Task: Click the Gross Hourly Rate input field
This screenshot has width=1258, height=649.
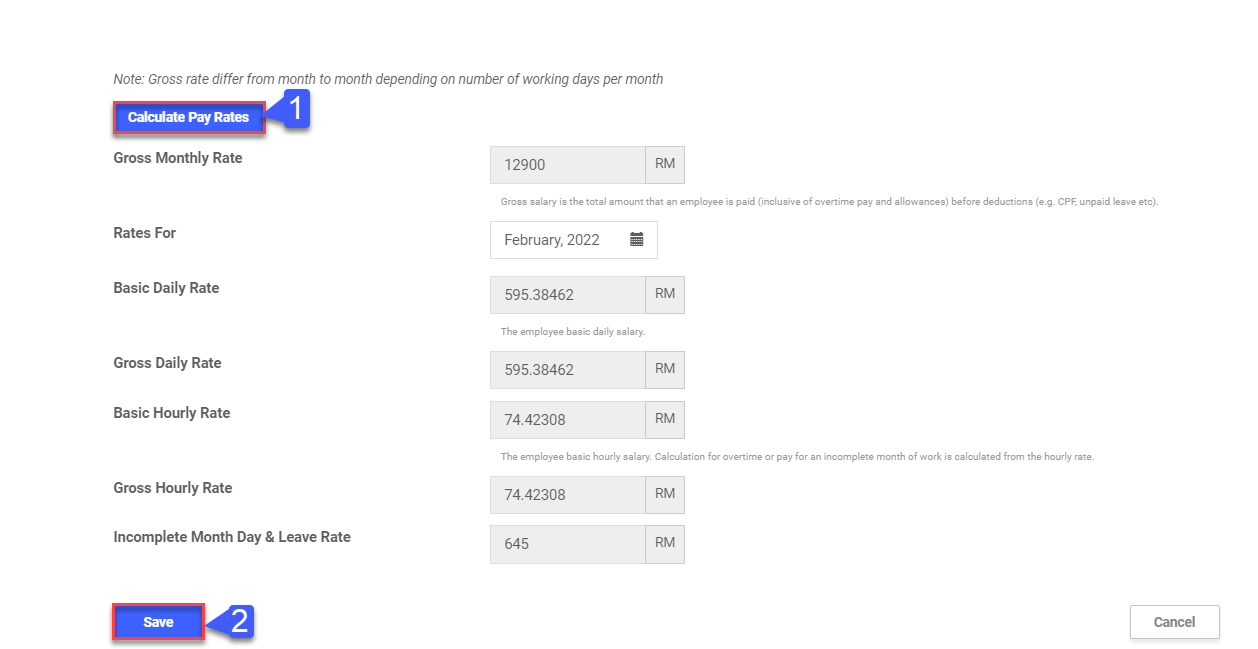Action: pyautogui.click(x=567, y=495)
